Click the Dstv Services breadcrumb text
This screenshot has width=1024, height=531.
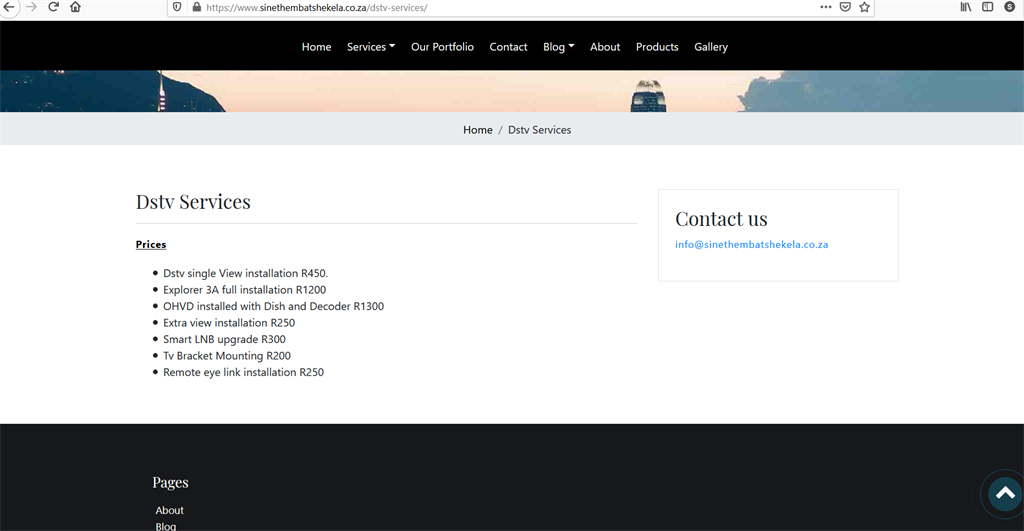[x=539, y=130]
